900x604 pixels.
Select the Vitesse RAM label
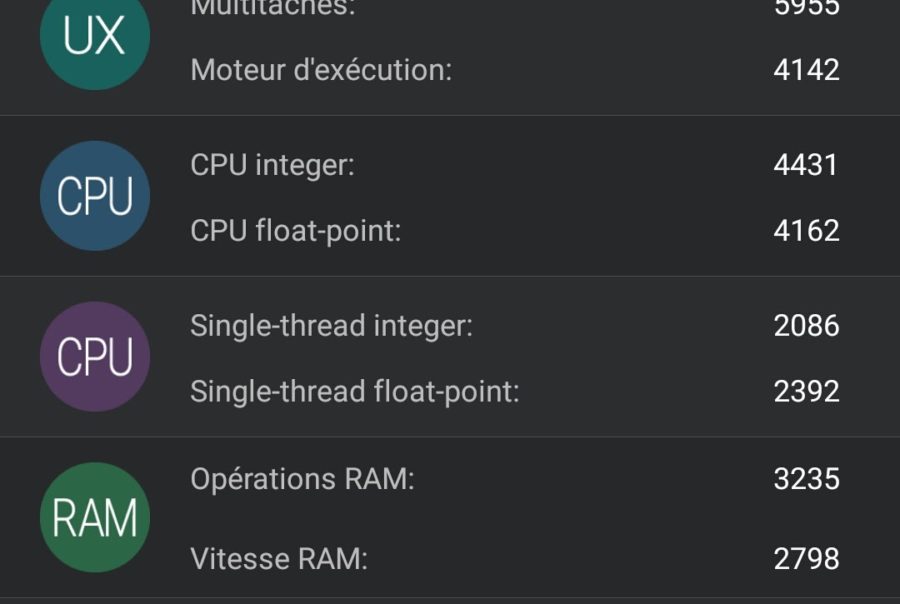tap(279, 559)
